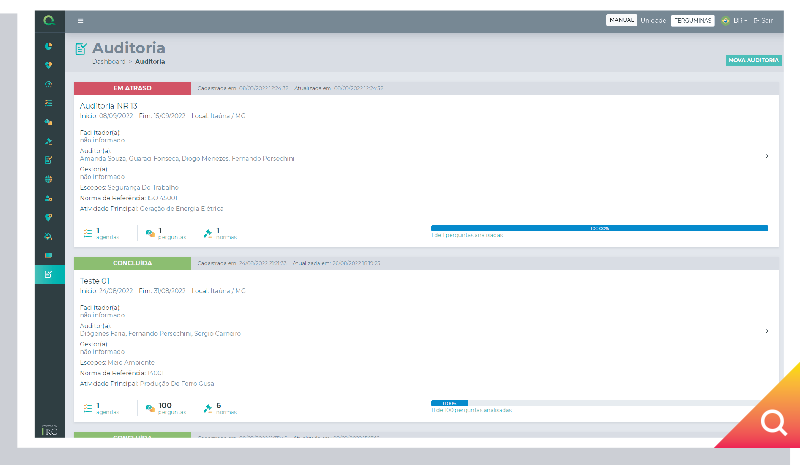
Task: Click the hammer icon in Teste 01 card
Action: (x=207, y=407)
